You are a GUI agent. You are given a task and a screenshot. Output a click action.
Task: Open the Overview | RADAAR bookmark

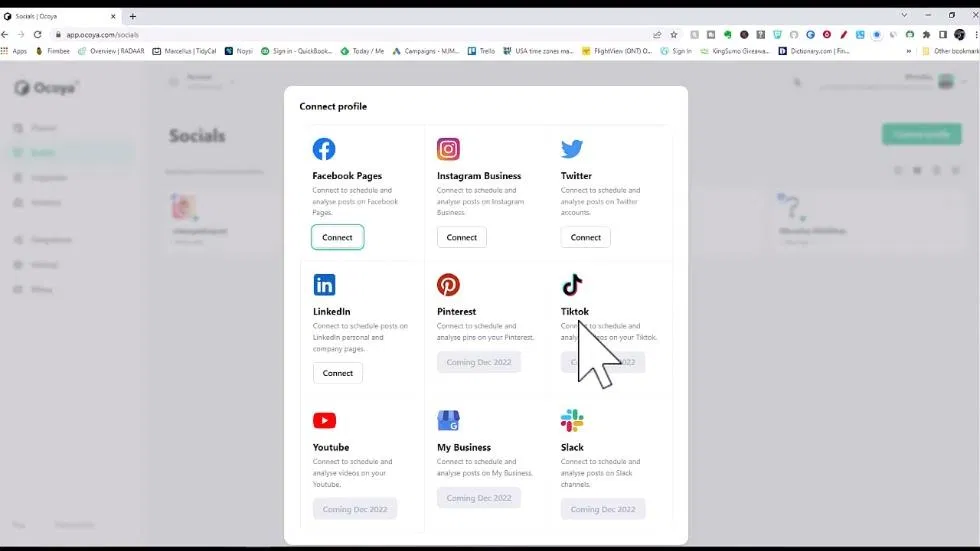pyautogui.click(x=111, y=51)
